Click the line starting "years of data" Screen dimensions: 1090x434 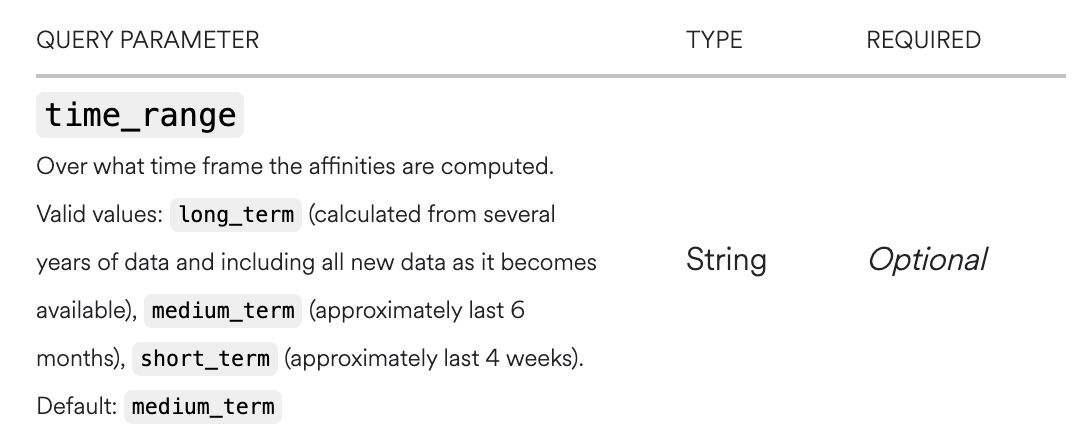coord(316,262)
